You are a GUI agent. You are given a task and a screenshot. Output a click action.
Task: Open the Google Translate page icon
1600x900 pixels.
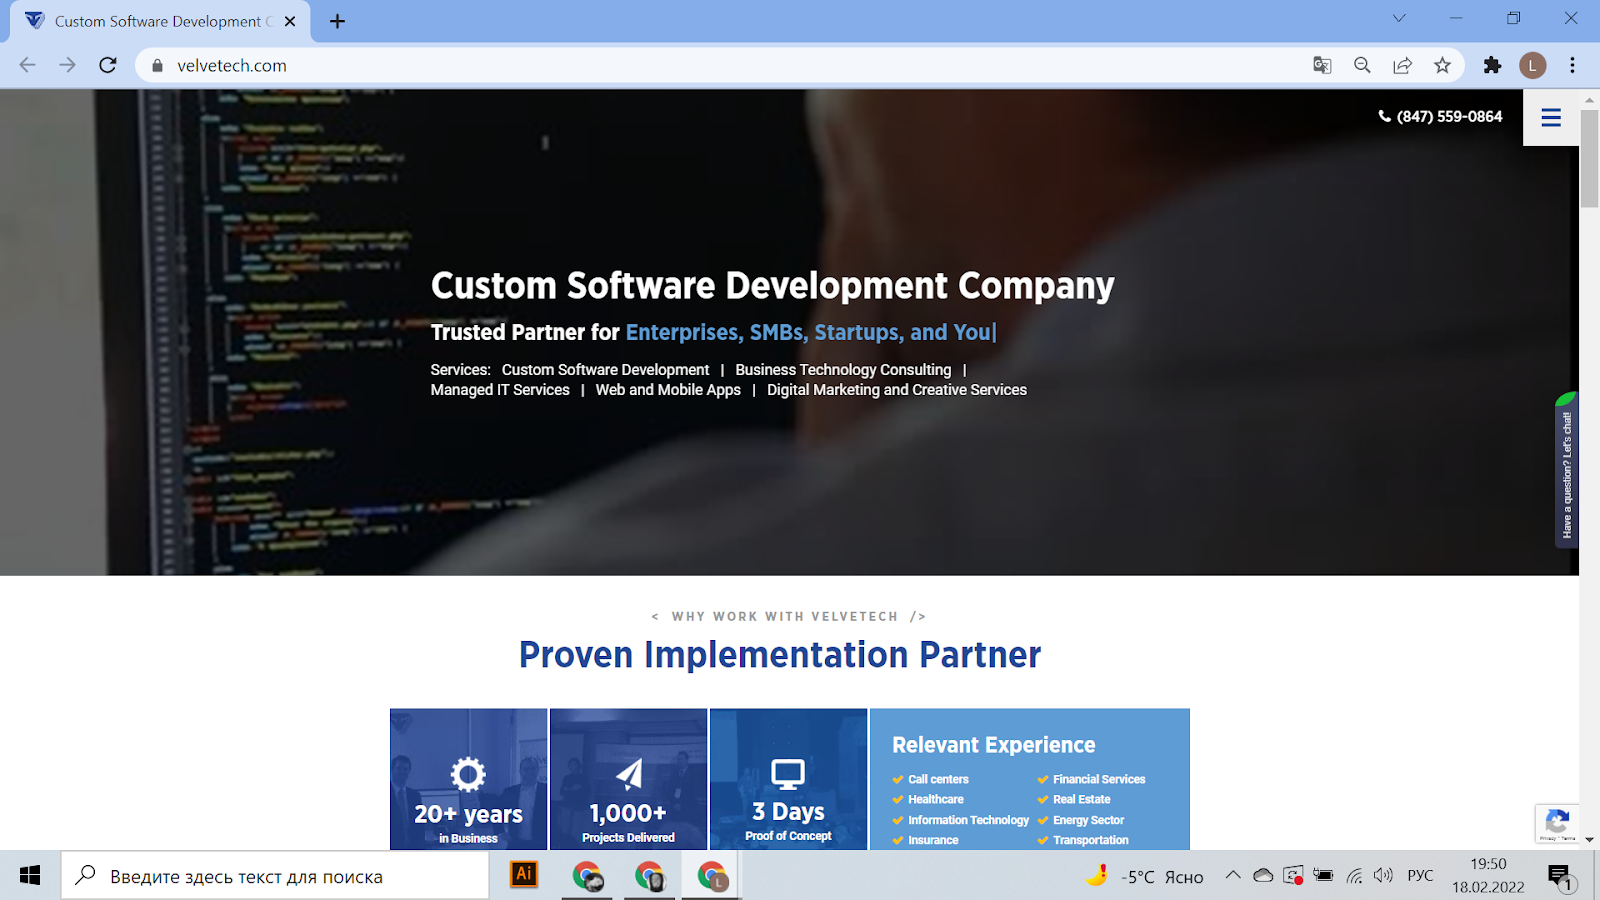(1322, 65)
